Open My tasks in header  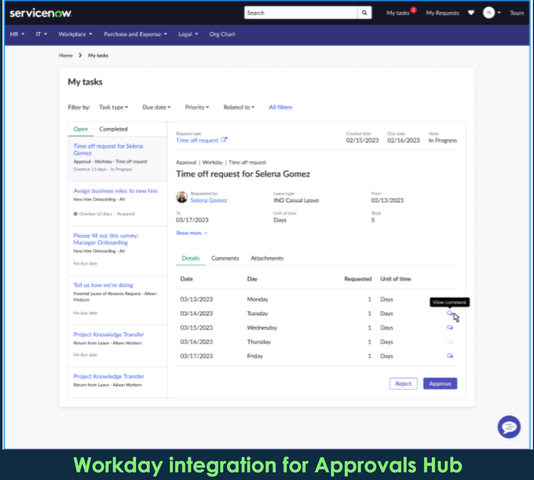tap(398, 13)
